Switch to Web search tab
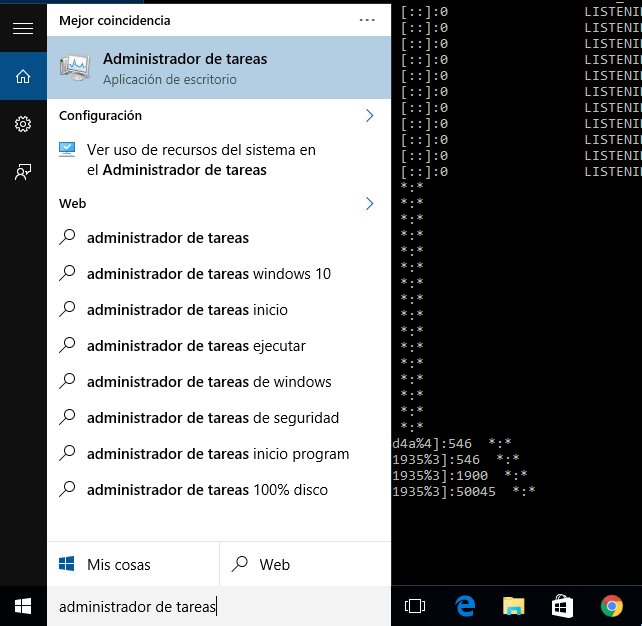 305,564
